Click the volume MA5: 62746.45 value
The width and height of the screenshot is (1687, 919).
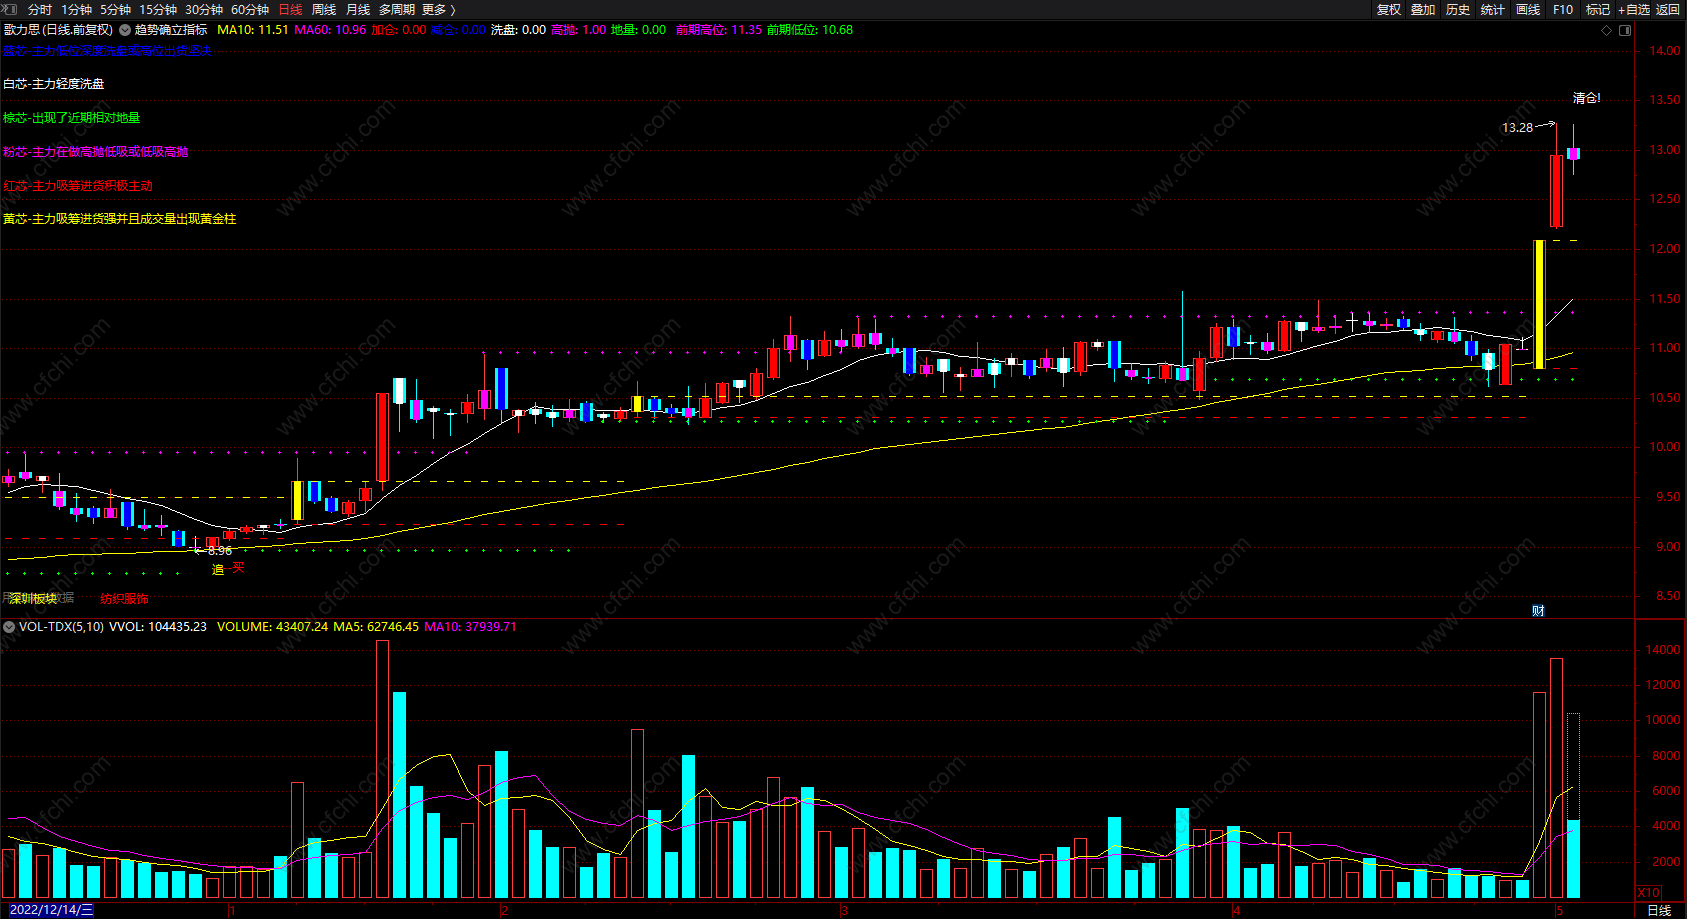pos(376,627)
